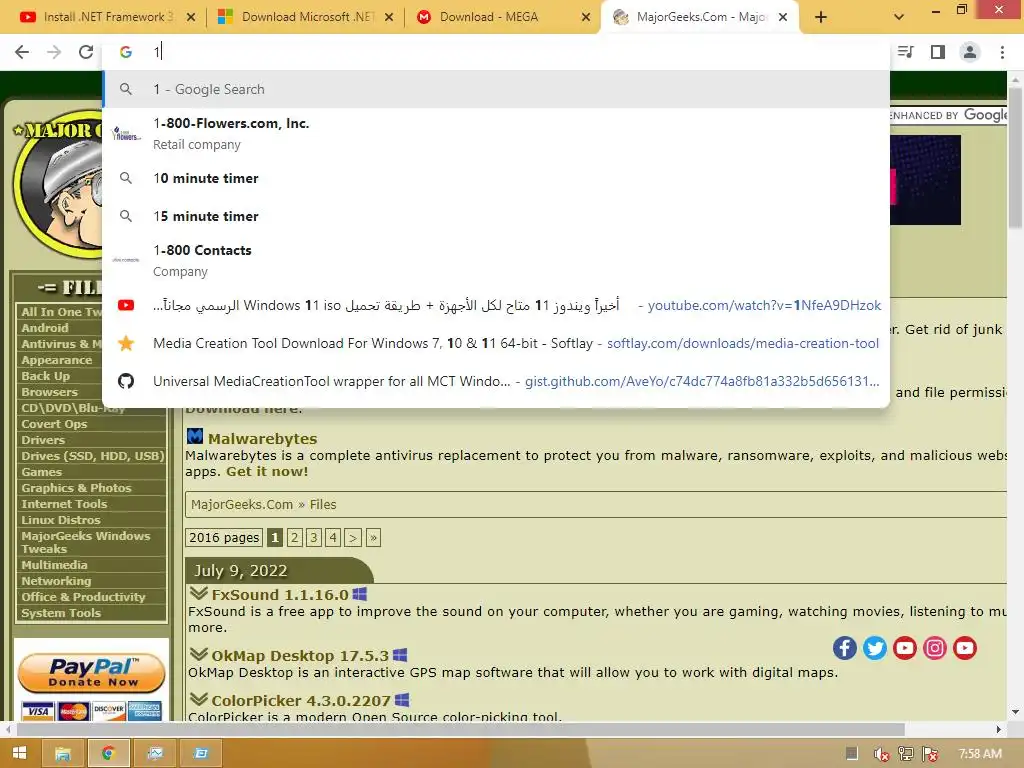The height and width of the screenshot is (768, 1024).
Task: Open MajorGeeks Facebook icon
Action: pos(844,648)
